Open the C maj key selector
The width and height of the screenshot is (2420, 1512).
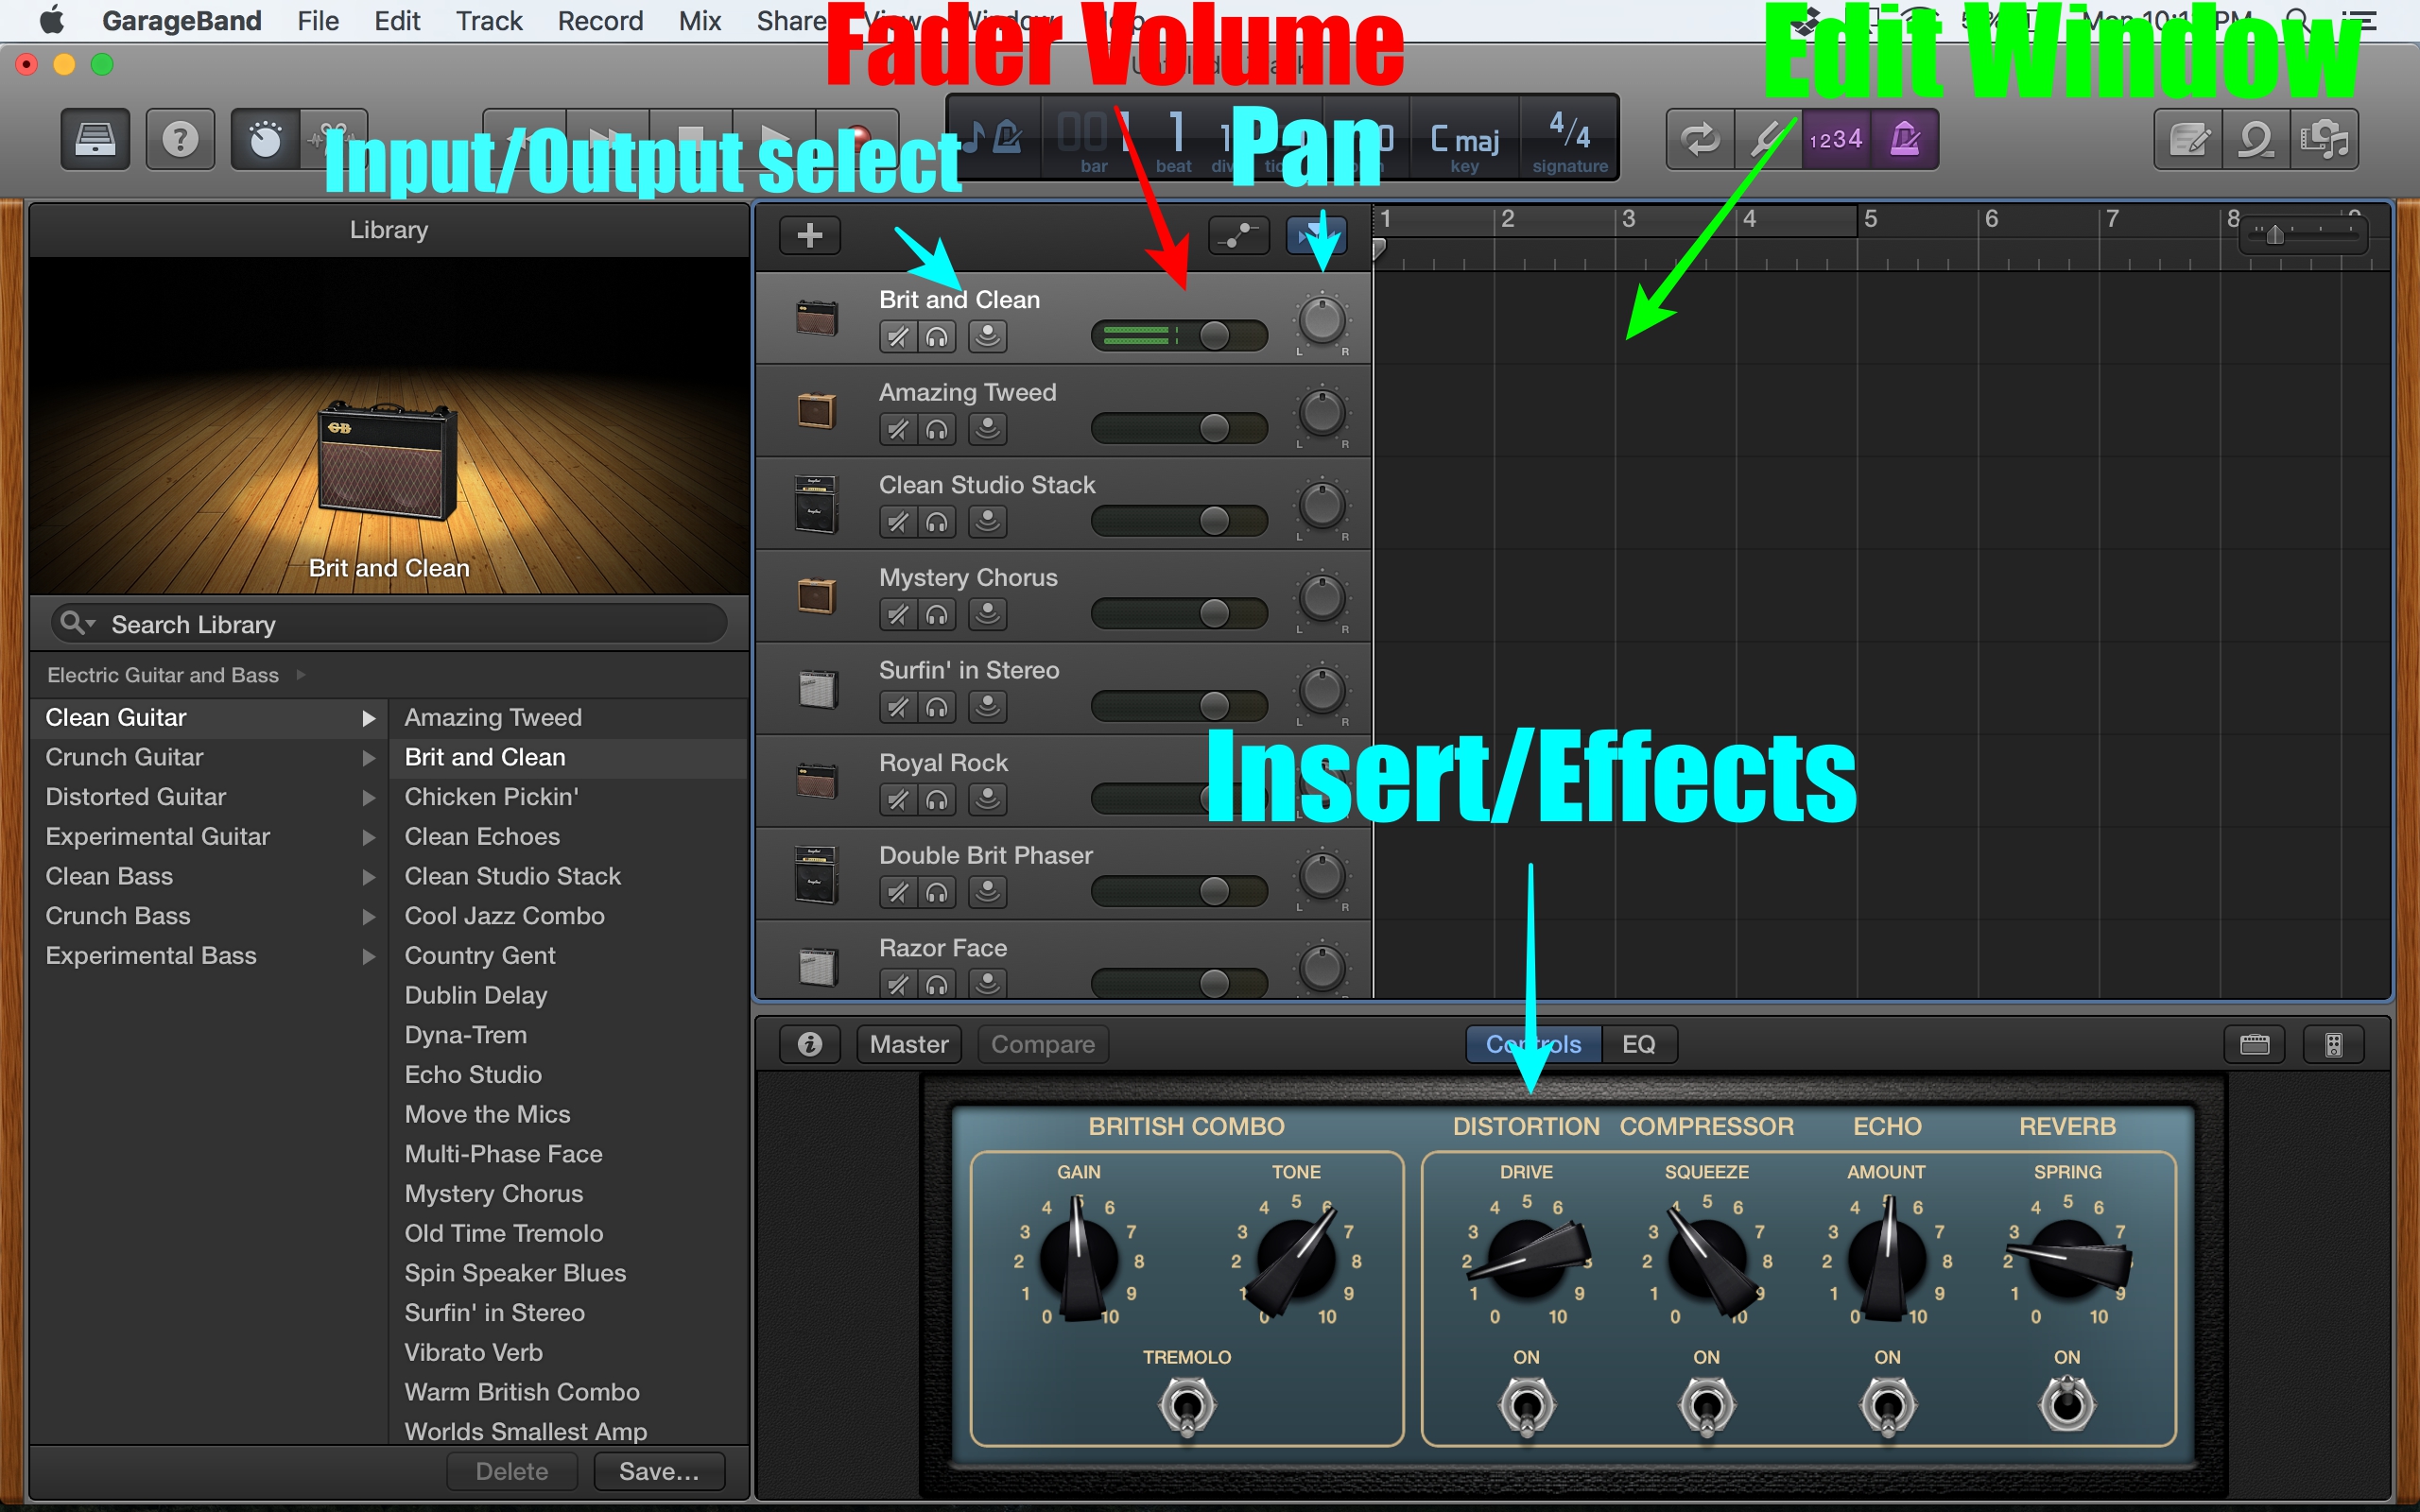(1465, 140)
